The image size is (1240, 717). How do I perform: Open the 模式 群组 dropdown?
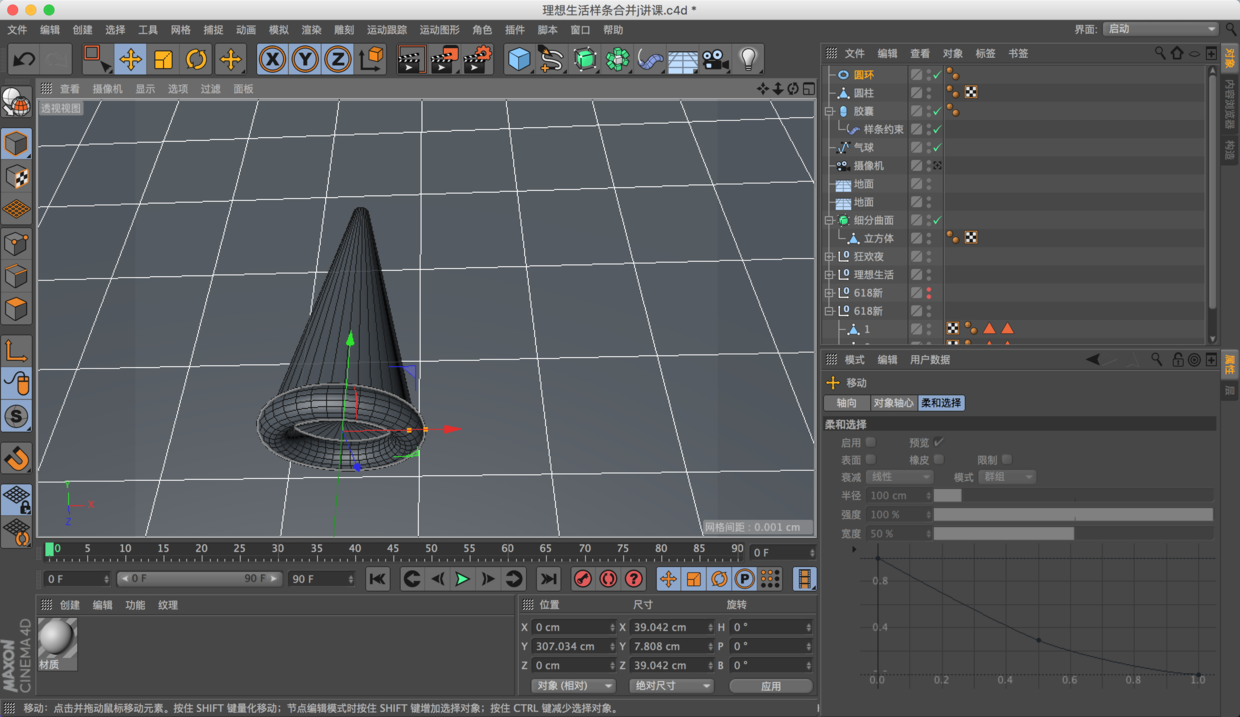point(1007,477)
